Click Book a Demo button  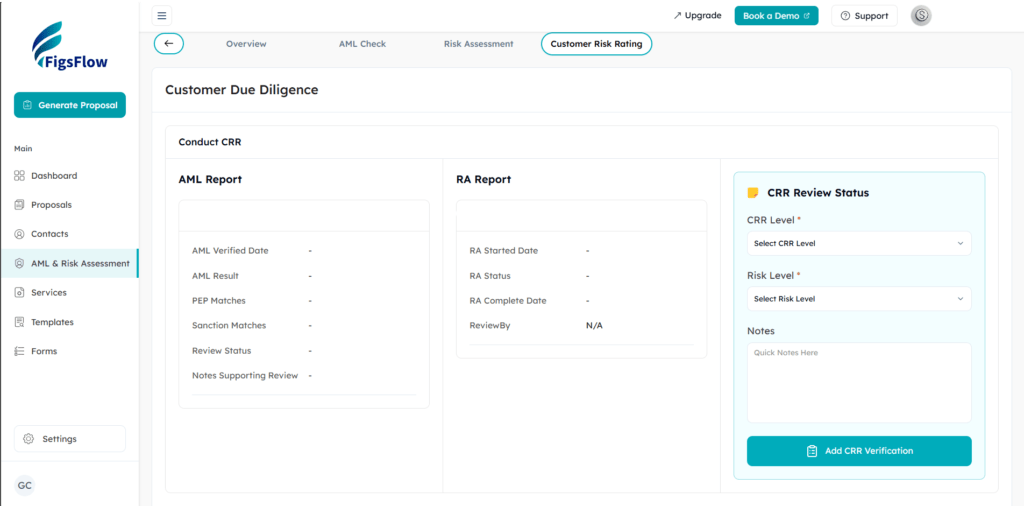[x=776, y=16]
